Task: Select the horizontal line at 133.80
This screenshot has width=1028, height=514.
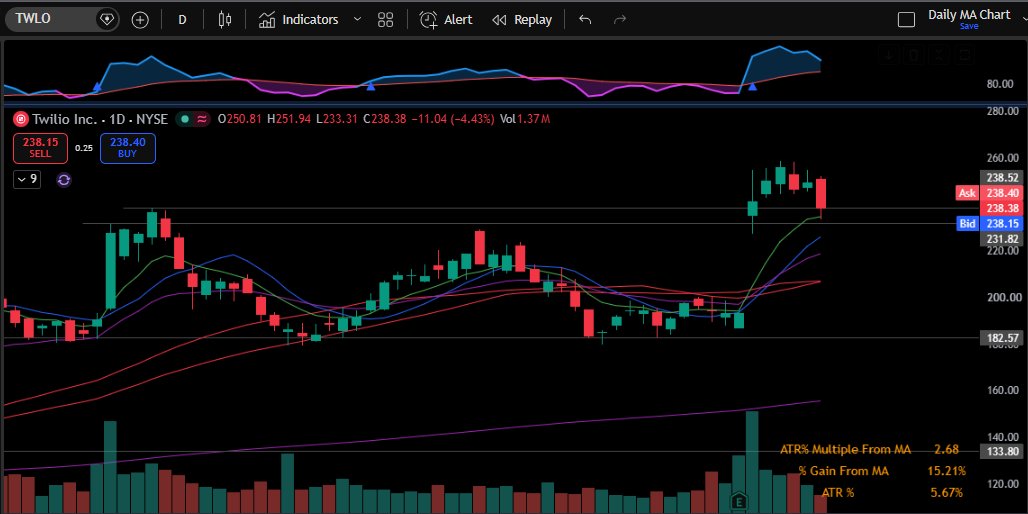Action: click(x=492, y=452)
